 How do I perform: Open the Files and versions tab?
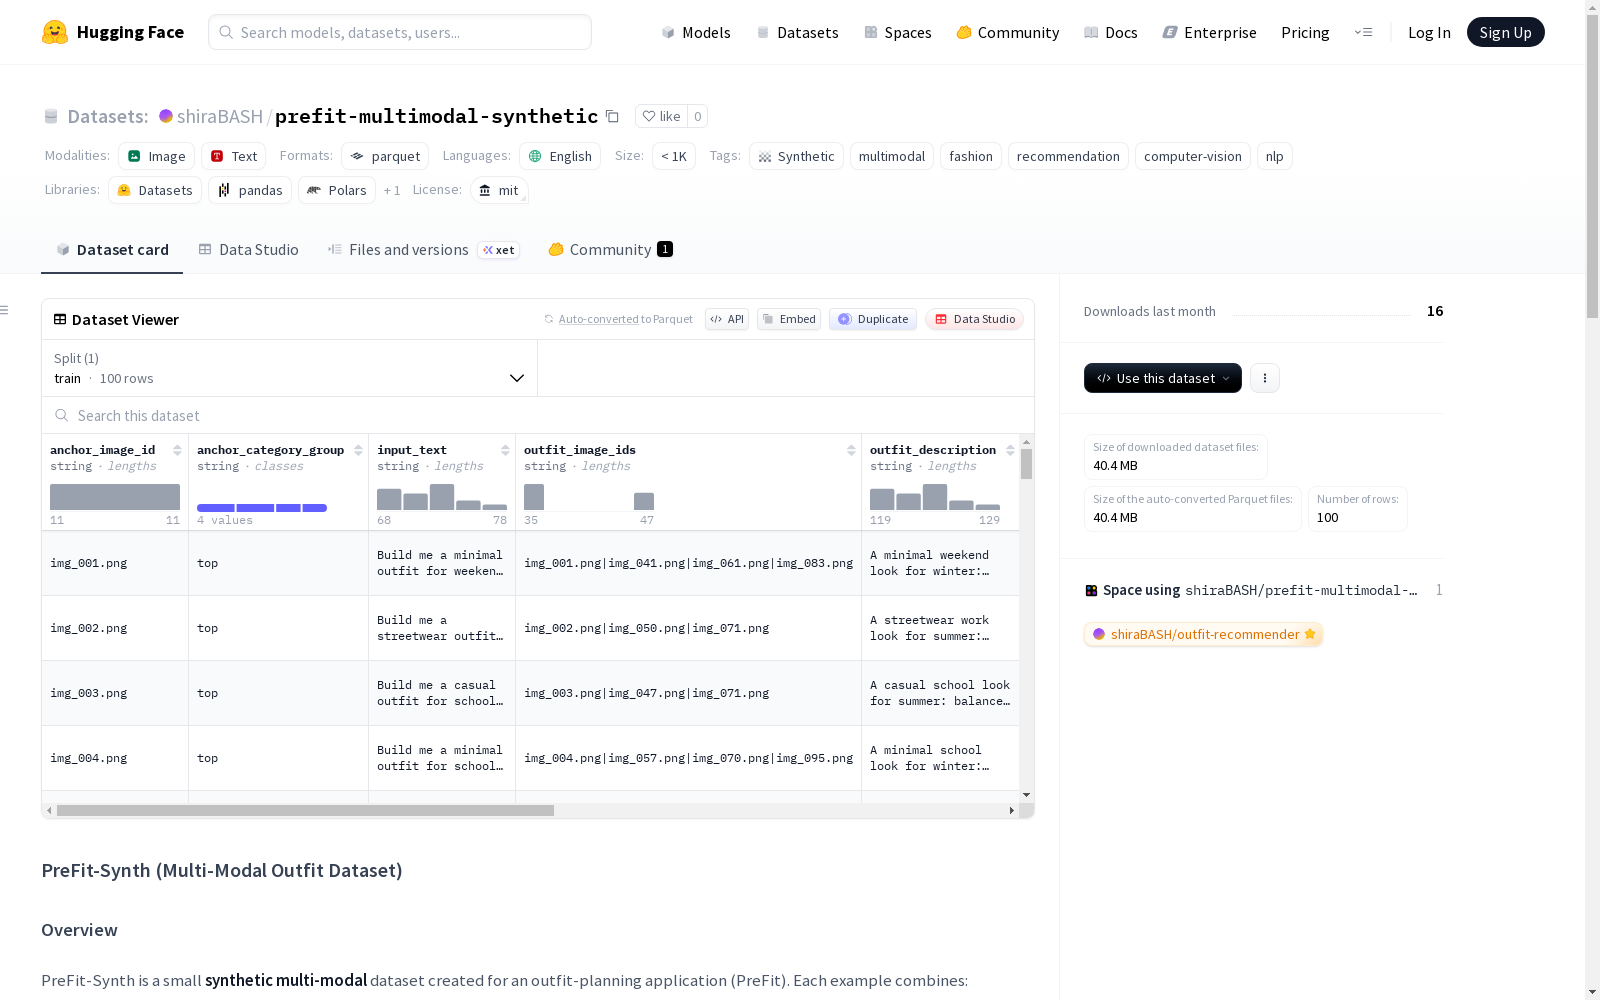[423, 250]
